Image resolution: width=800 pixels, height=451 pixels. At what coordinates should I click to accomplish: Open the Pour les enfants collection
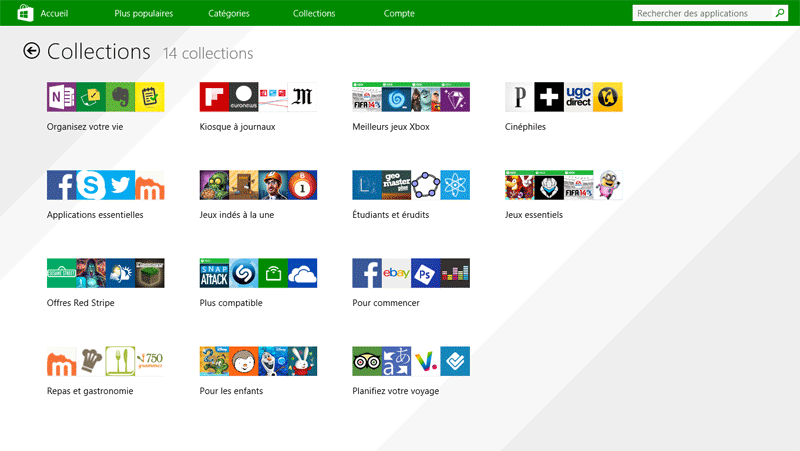(231, 391)
